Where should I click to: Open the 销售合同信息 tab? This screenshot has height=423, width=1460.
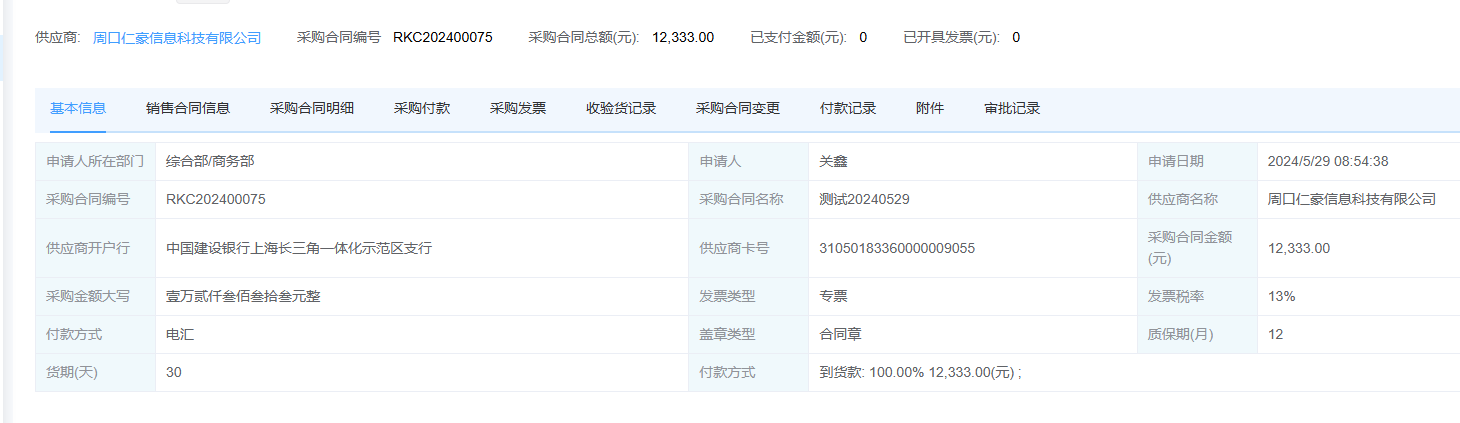pos(188,109)
